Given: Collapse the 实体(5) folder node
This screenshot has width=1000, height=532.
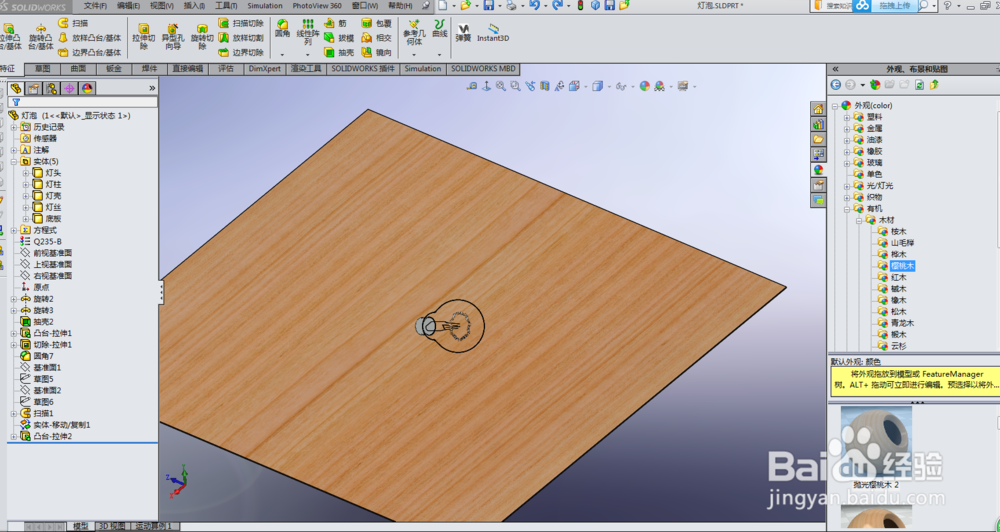Looking at the screenshot, I should [x=13, y=161].
